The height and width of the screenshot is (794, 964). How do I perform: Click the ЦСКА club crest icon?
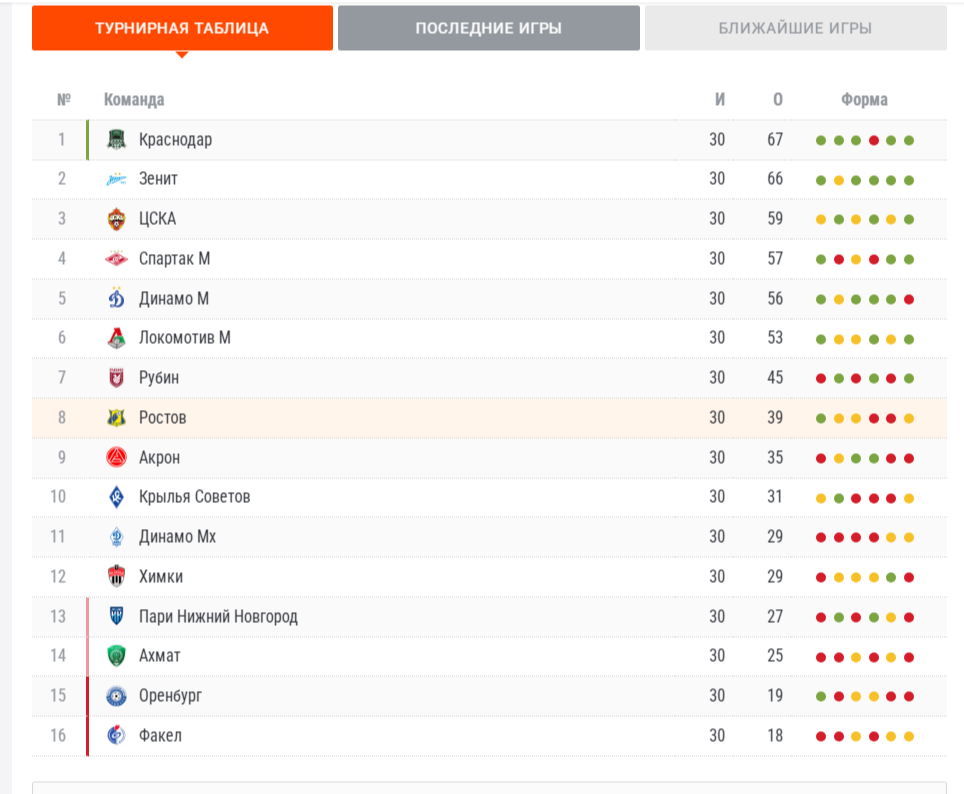click(117, 219)
